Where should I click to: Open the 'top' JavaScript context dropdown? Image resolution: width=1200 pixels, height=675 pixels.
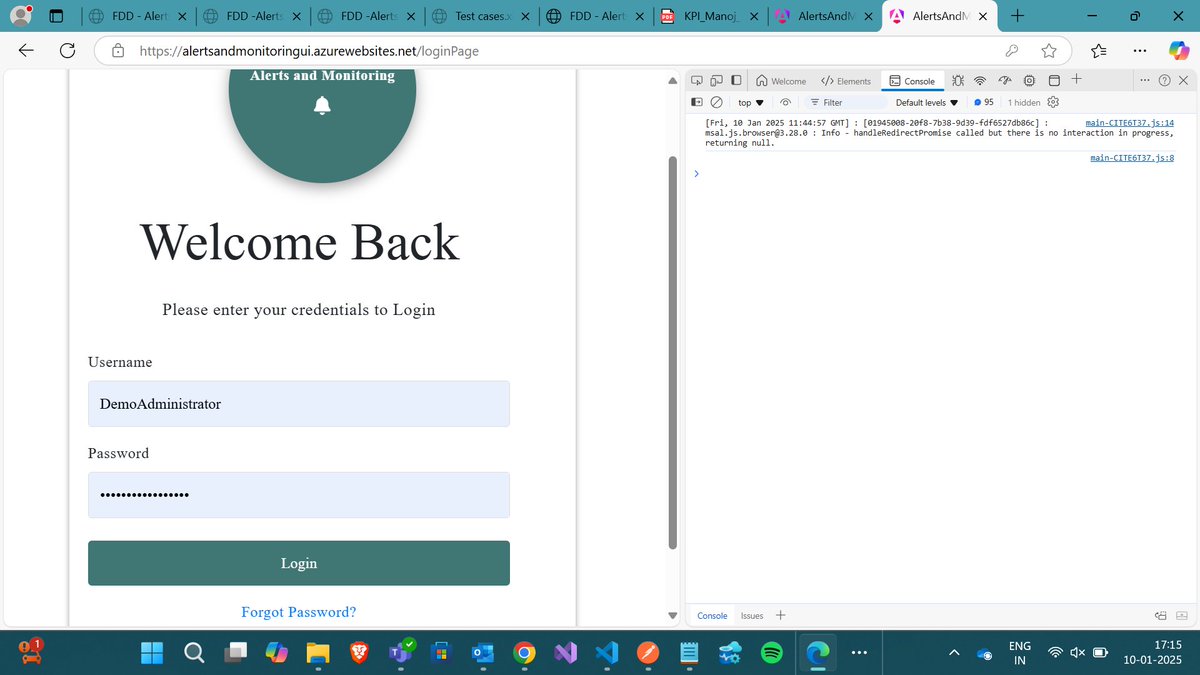coord(750,102)
